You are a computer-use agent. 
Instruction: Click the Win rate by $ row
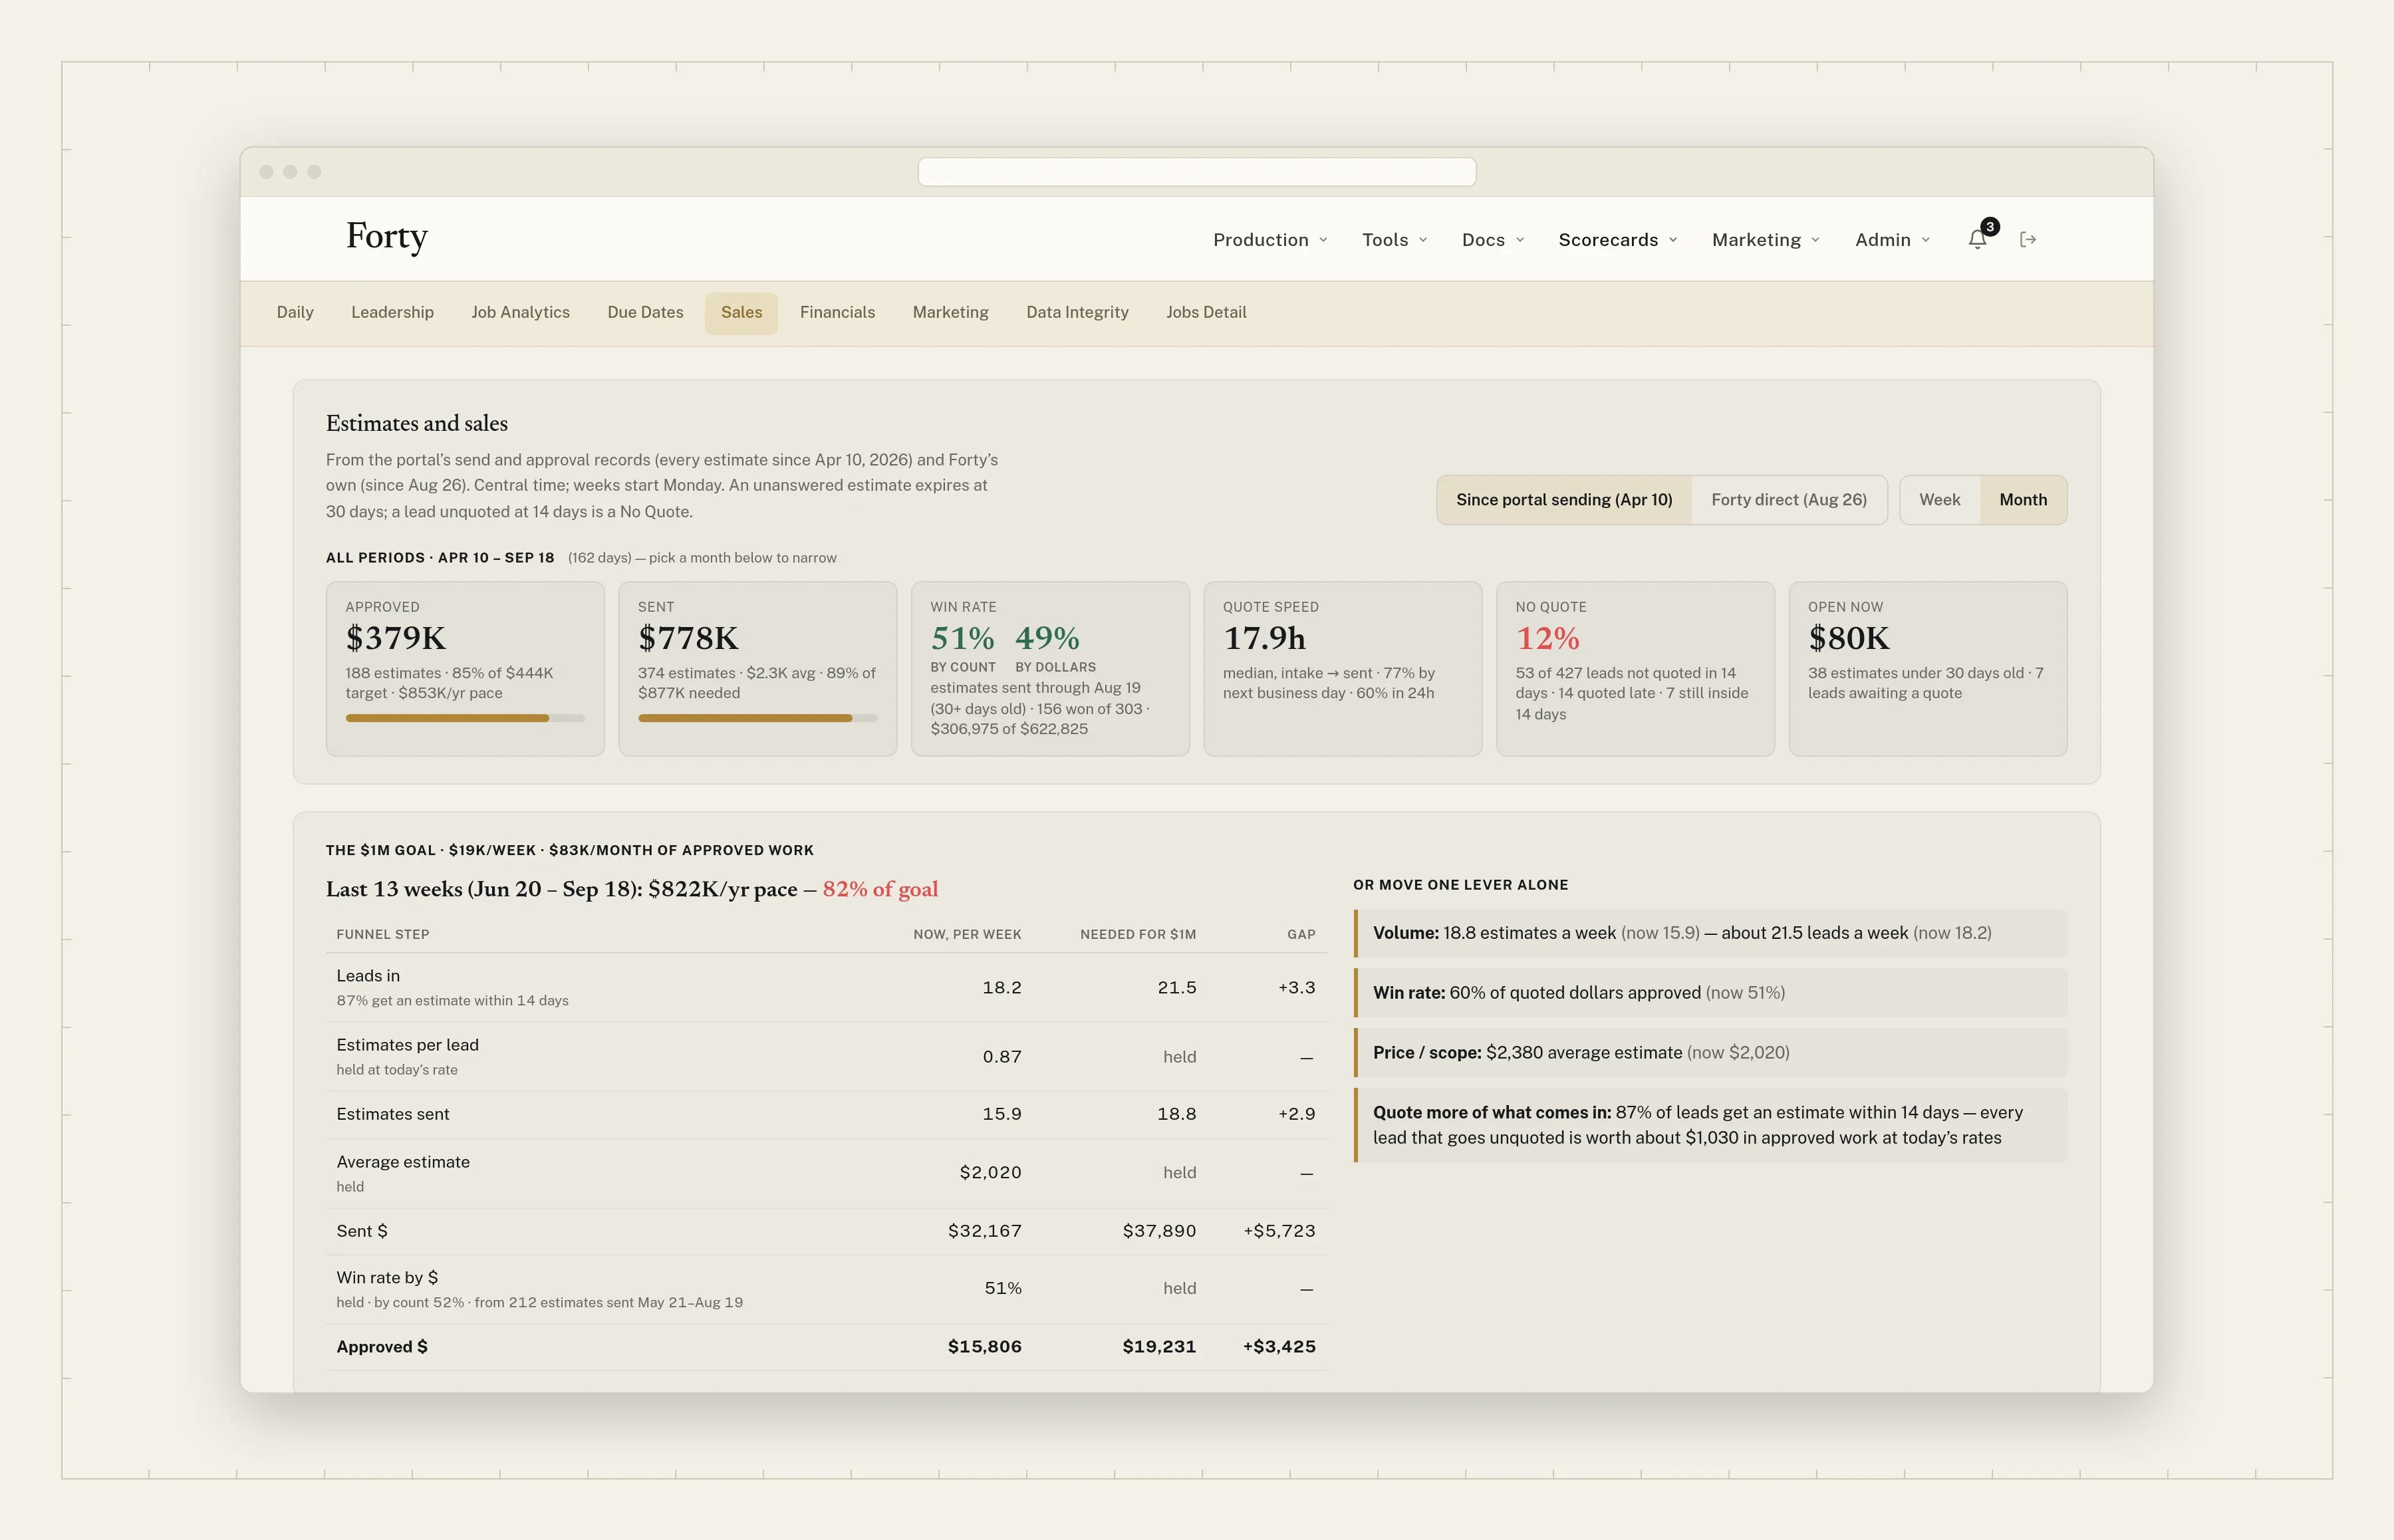826,1289
